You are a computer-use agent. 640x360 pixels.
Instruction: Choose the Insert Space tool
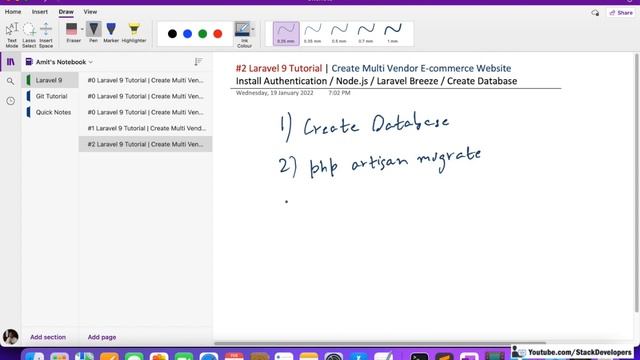click(x=46, y=35)
